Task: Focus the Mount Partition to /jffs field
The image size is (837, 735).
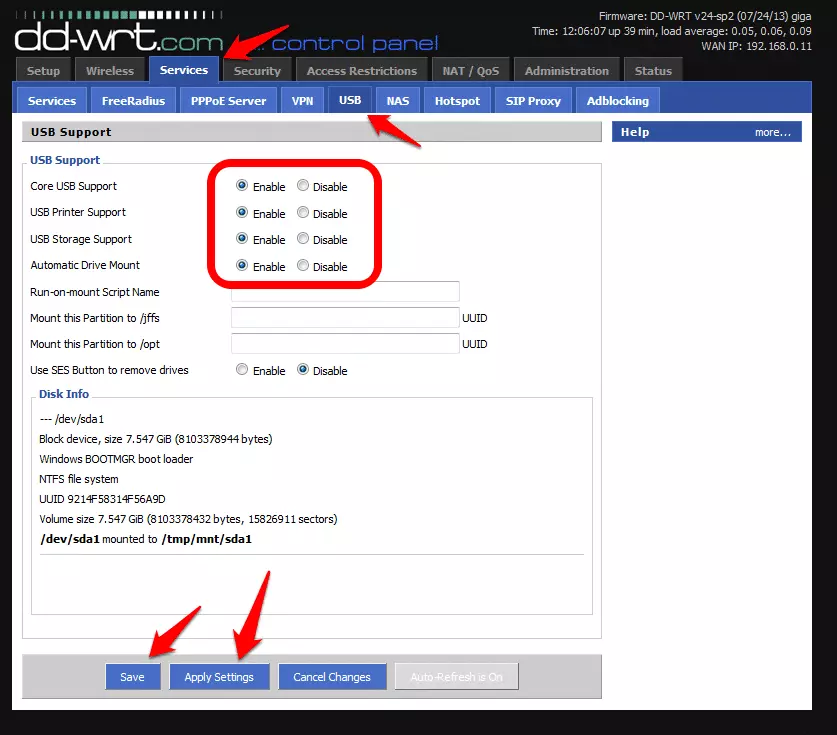Action: point(345,318)
